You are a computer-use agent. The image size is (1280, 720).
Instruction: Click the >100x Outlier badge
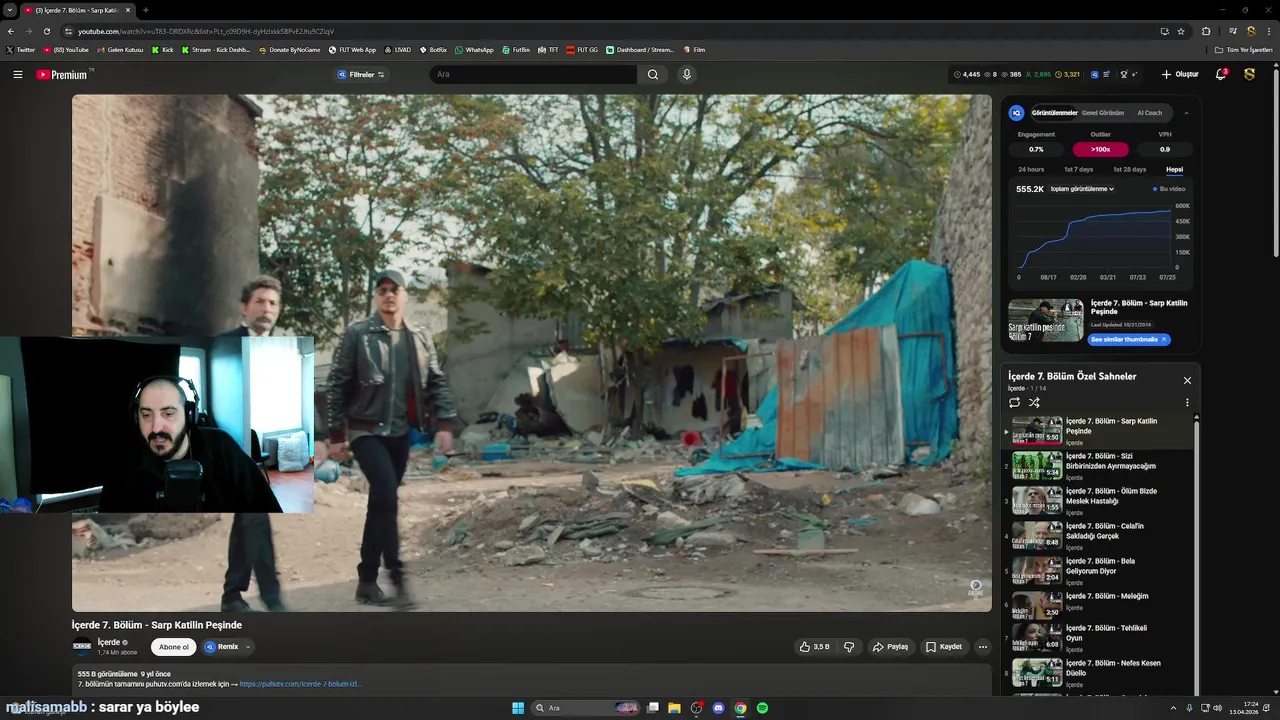click(x=1100, y=149)
